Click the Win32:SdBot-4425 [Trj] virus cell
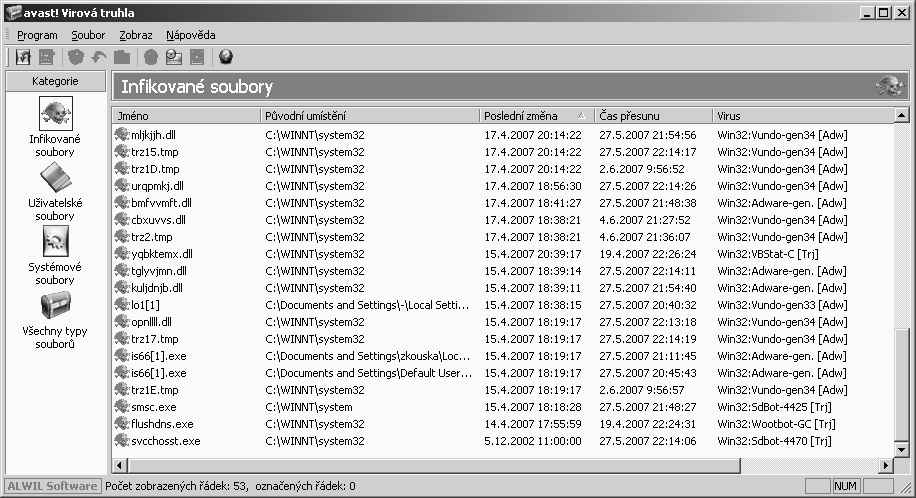The height and width of the screenshot is (498, 916). tap(774, 407)
